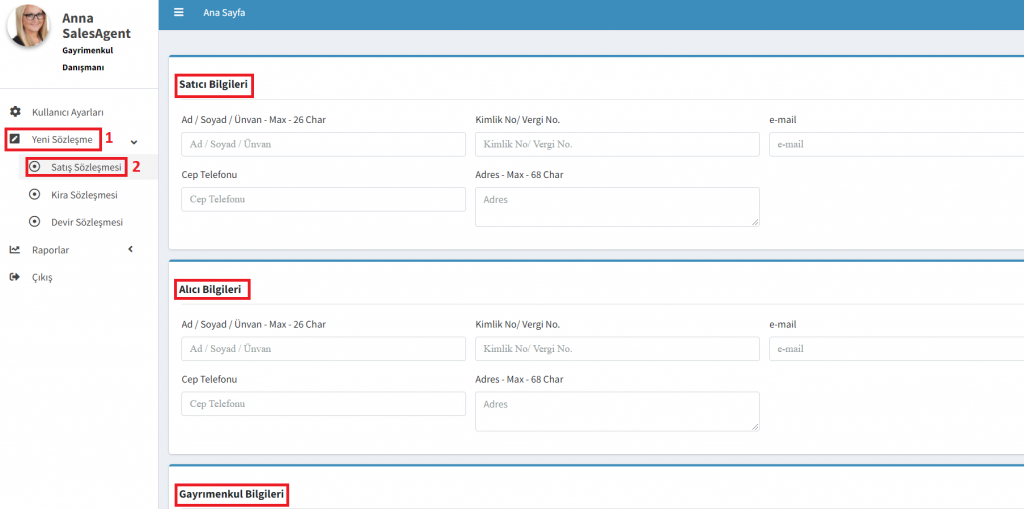Screen dimensions: 1024x509
Task: Collapse the Yeni Sözleşme chevron
Action: tap(134, 141)
